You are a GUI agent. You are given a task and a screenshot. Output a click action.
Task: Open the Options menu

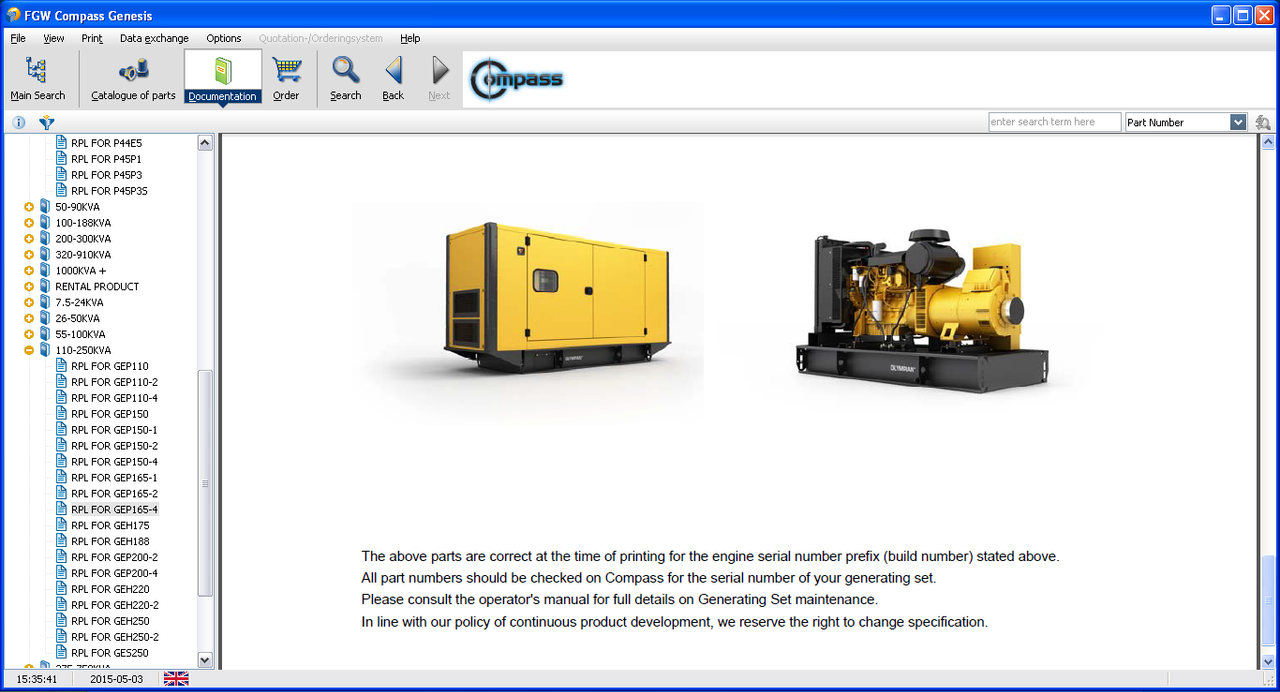point(224,38)
